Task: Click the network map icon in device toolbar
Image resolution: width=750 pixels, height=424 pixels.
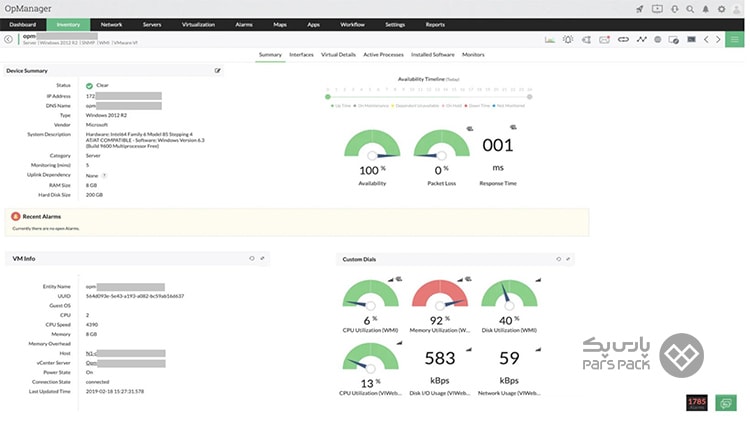Action: point(586,40)
